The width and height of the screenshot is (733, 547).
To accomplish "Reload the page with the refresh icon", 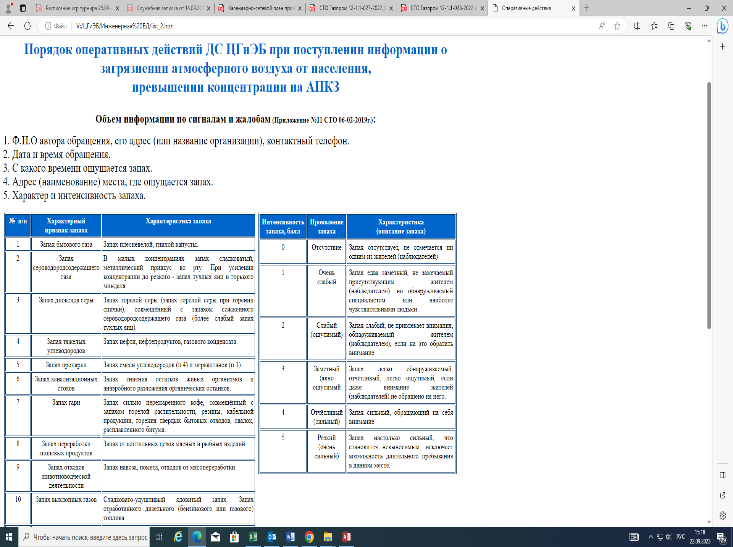I will pyautogui.click(x=27, y=26).
